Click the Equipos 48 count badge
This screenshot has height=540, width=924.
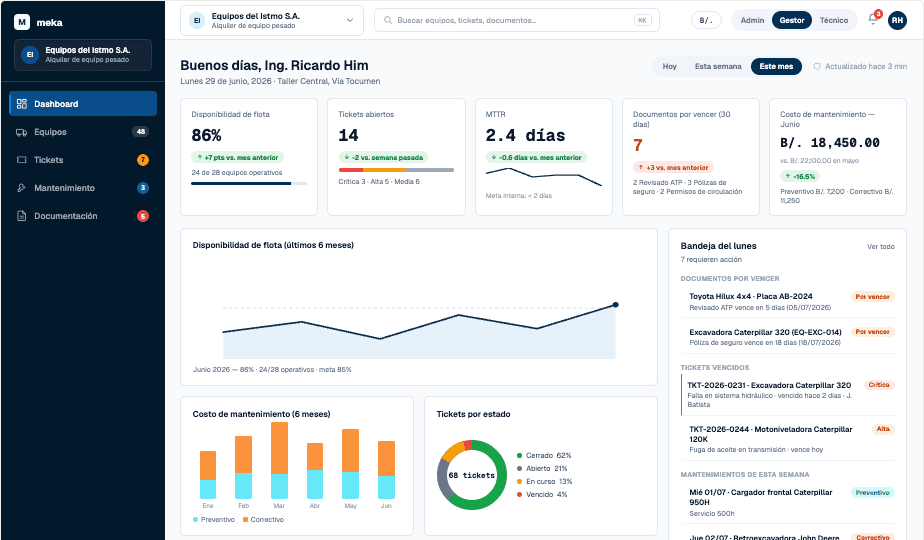(141, 131)
